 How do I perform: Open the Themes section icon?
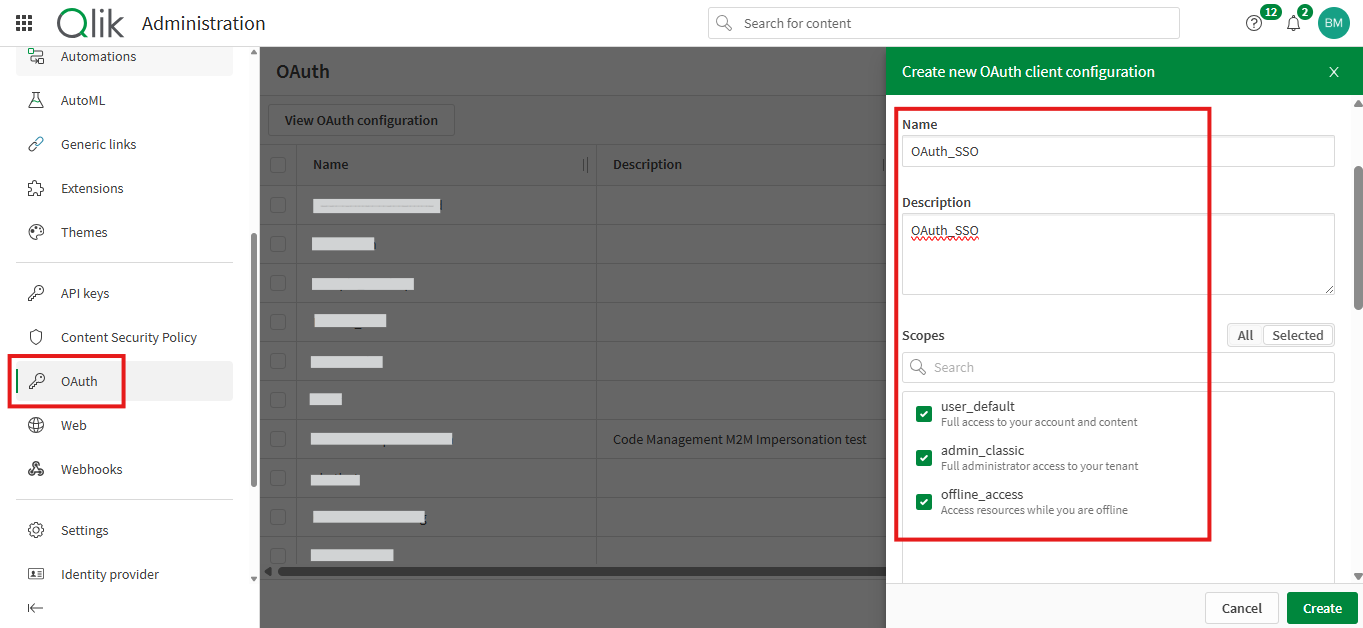point(36,232)
